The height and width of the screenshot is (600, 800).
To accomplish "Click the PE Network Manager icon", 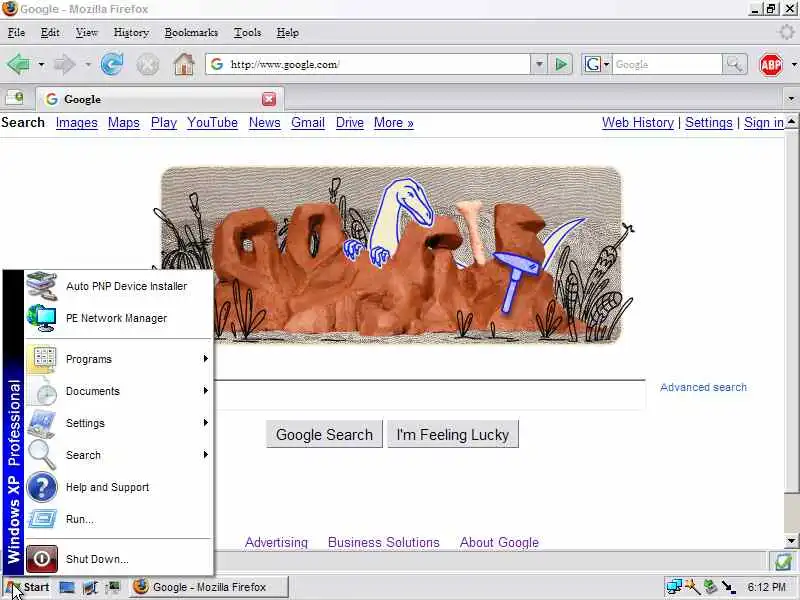I will pos(42,318).
